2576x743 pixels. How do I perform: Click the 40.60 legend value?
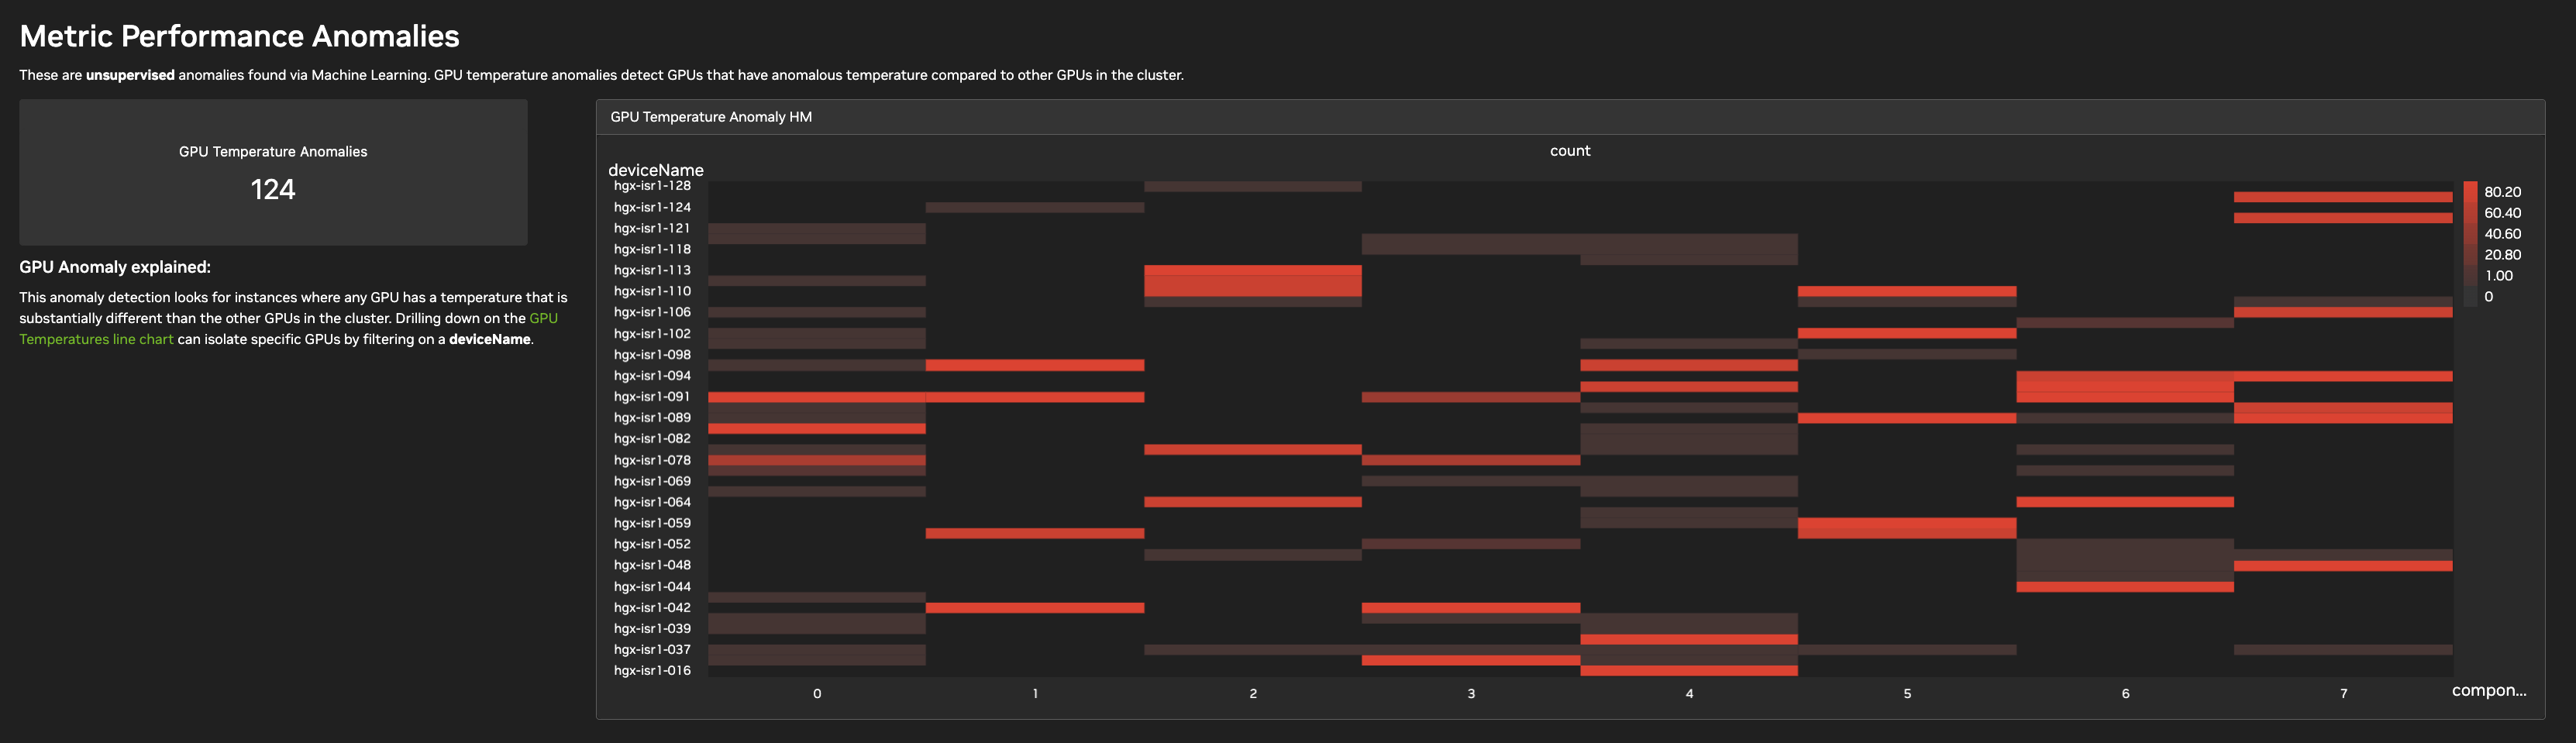2502,234
